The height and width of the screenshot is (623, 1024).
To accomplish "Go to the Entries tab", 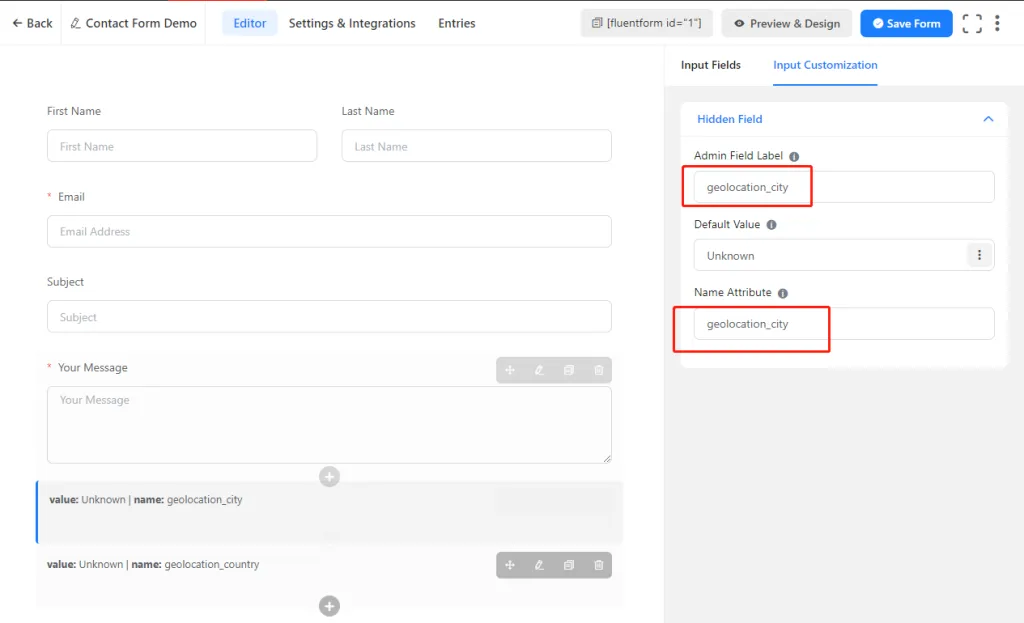I will [457, 23].
